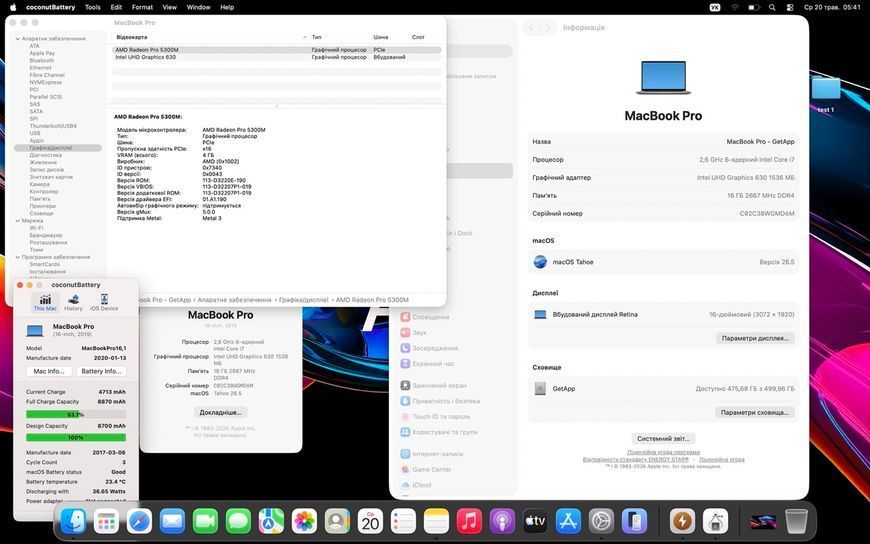Select the Intel UHD Graphics 630 row

(x=276, y=57)
